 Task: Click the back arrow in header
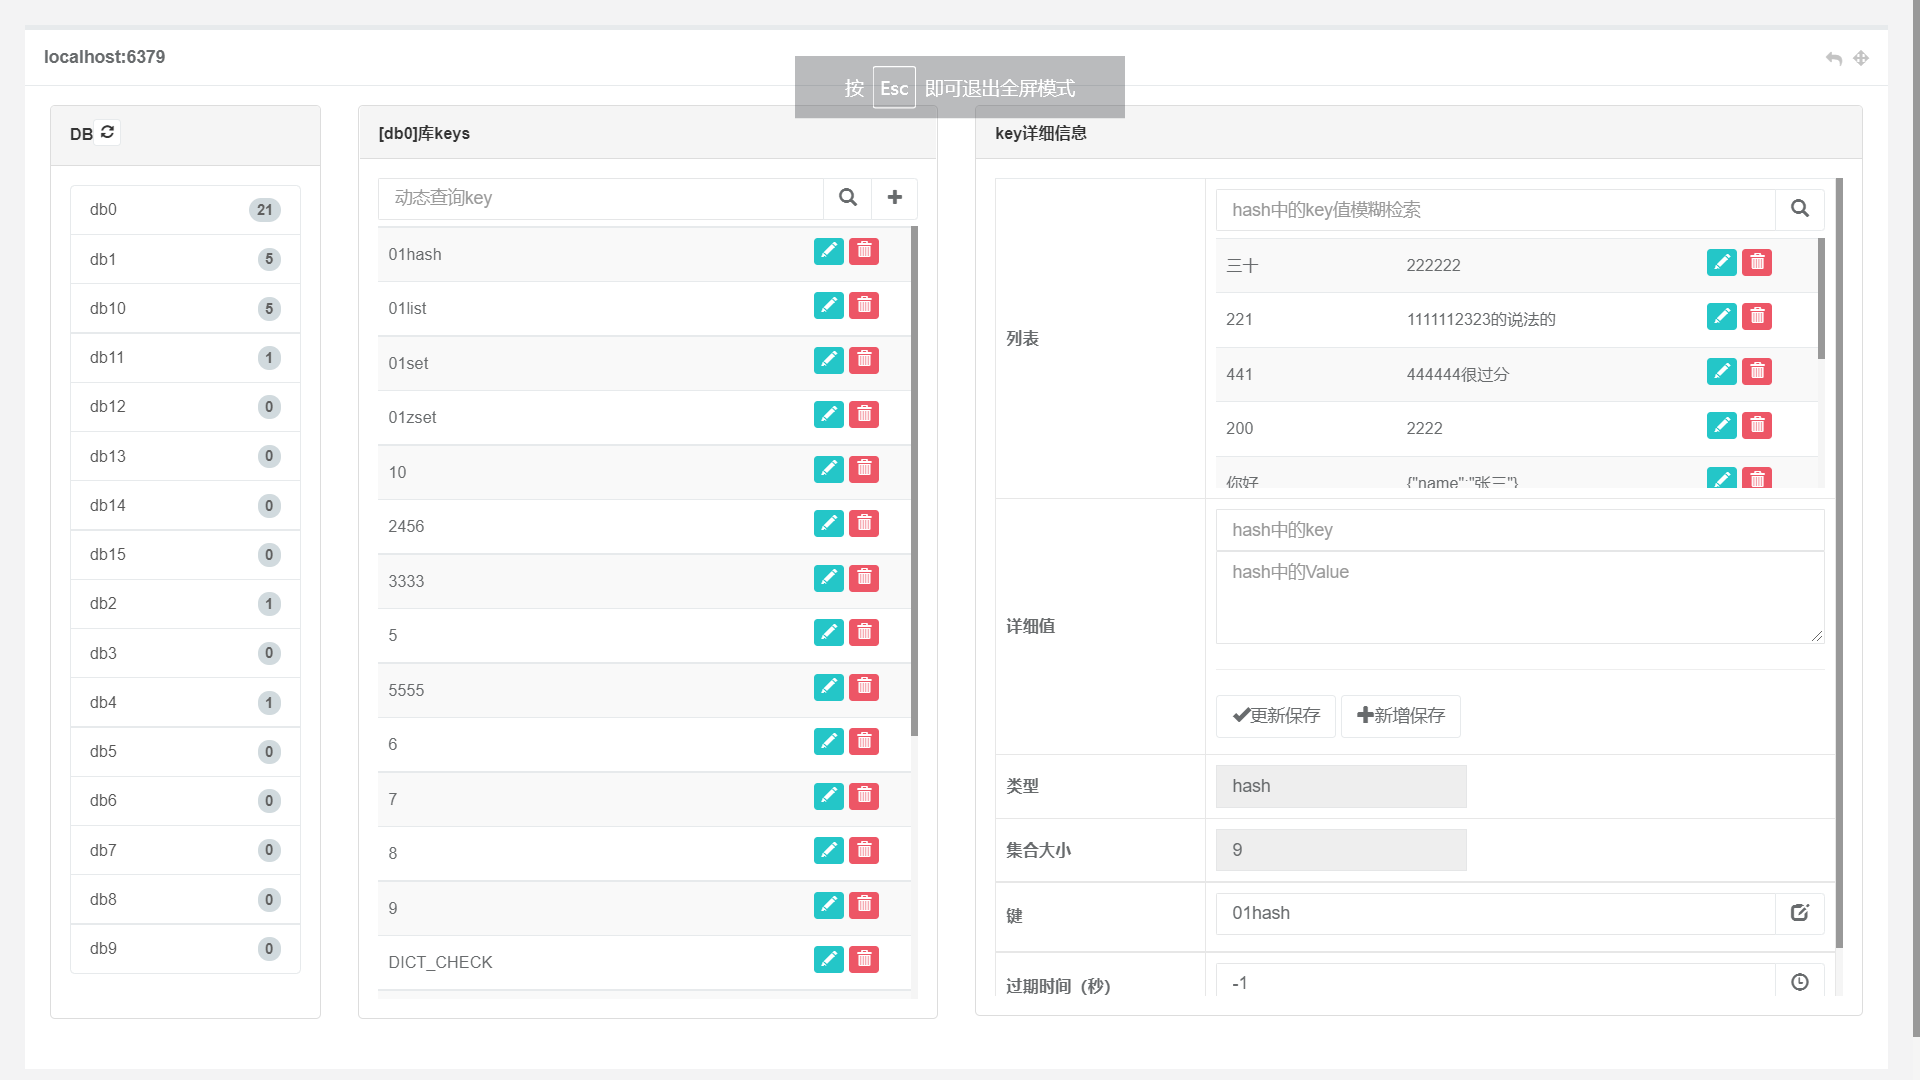pyautogui.click(x=1833, y=58)
